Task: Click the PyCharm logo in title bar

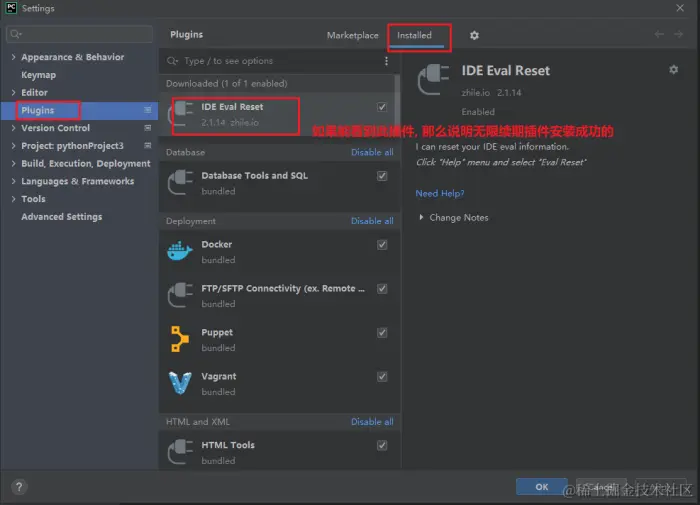Action: tap(11, 8)
